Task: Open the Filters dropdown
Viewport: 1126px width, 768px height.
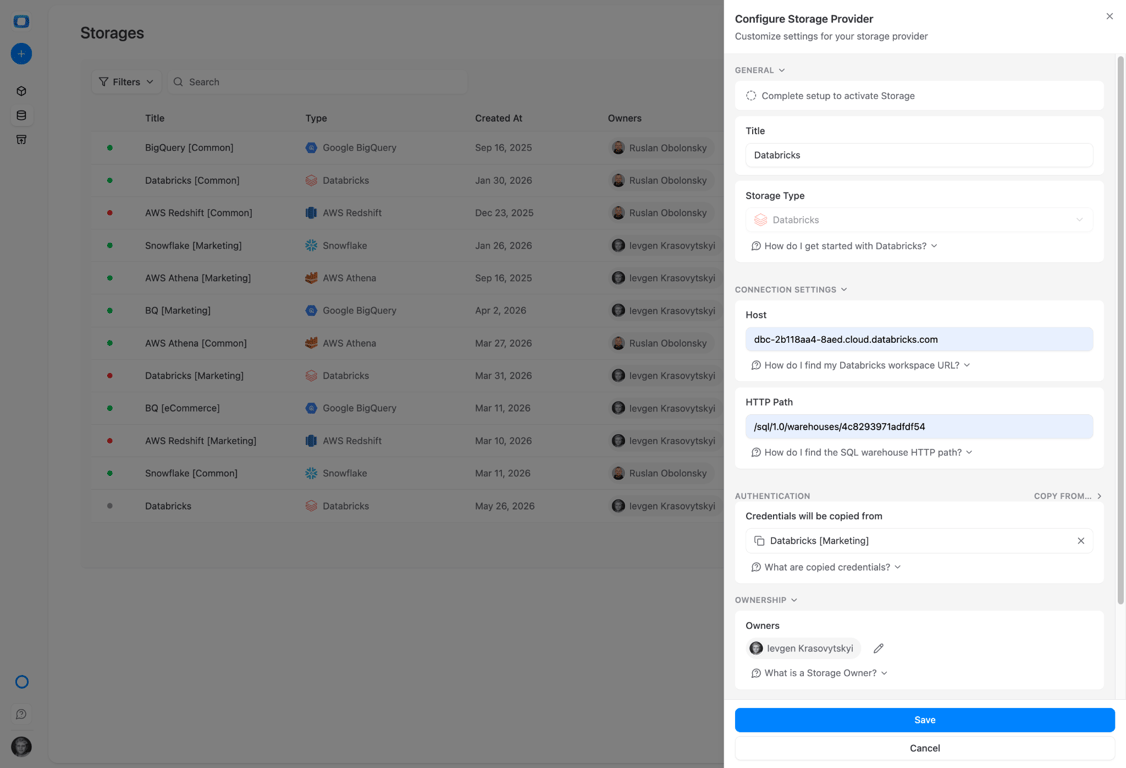Action: tap(126, 82)
